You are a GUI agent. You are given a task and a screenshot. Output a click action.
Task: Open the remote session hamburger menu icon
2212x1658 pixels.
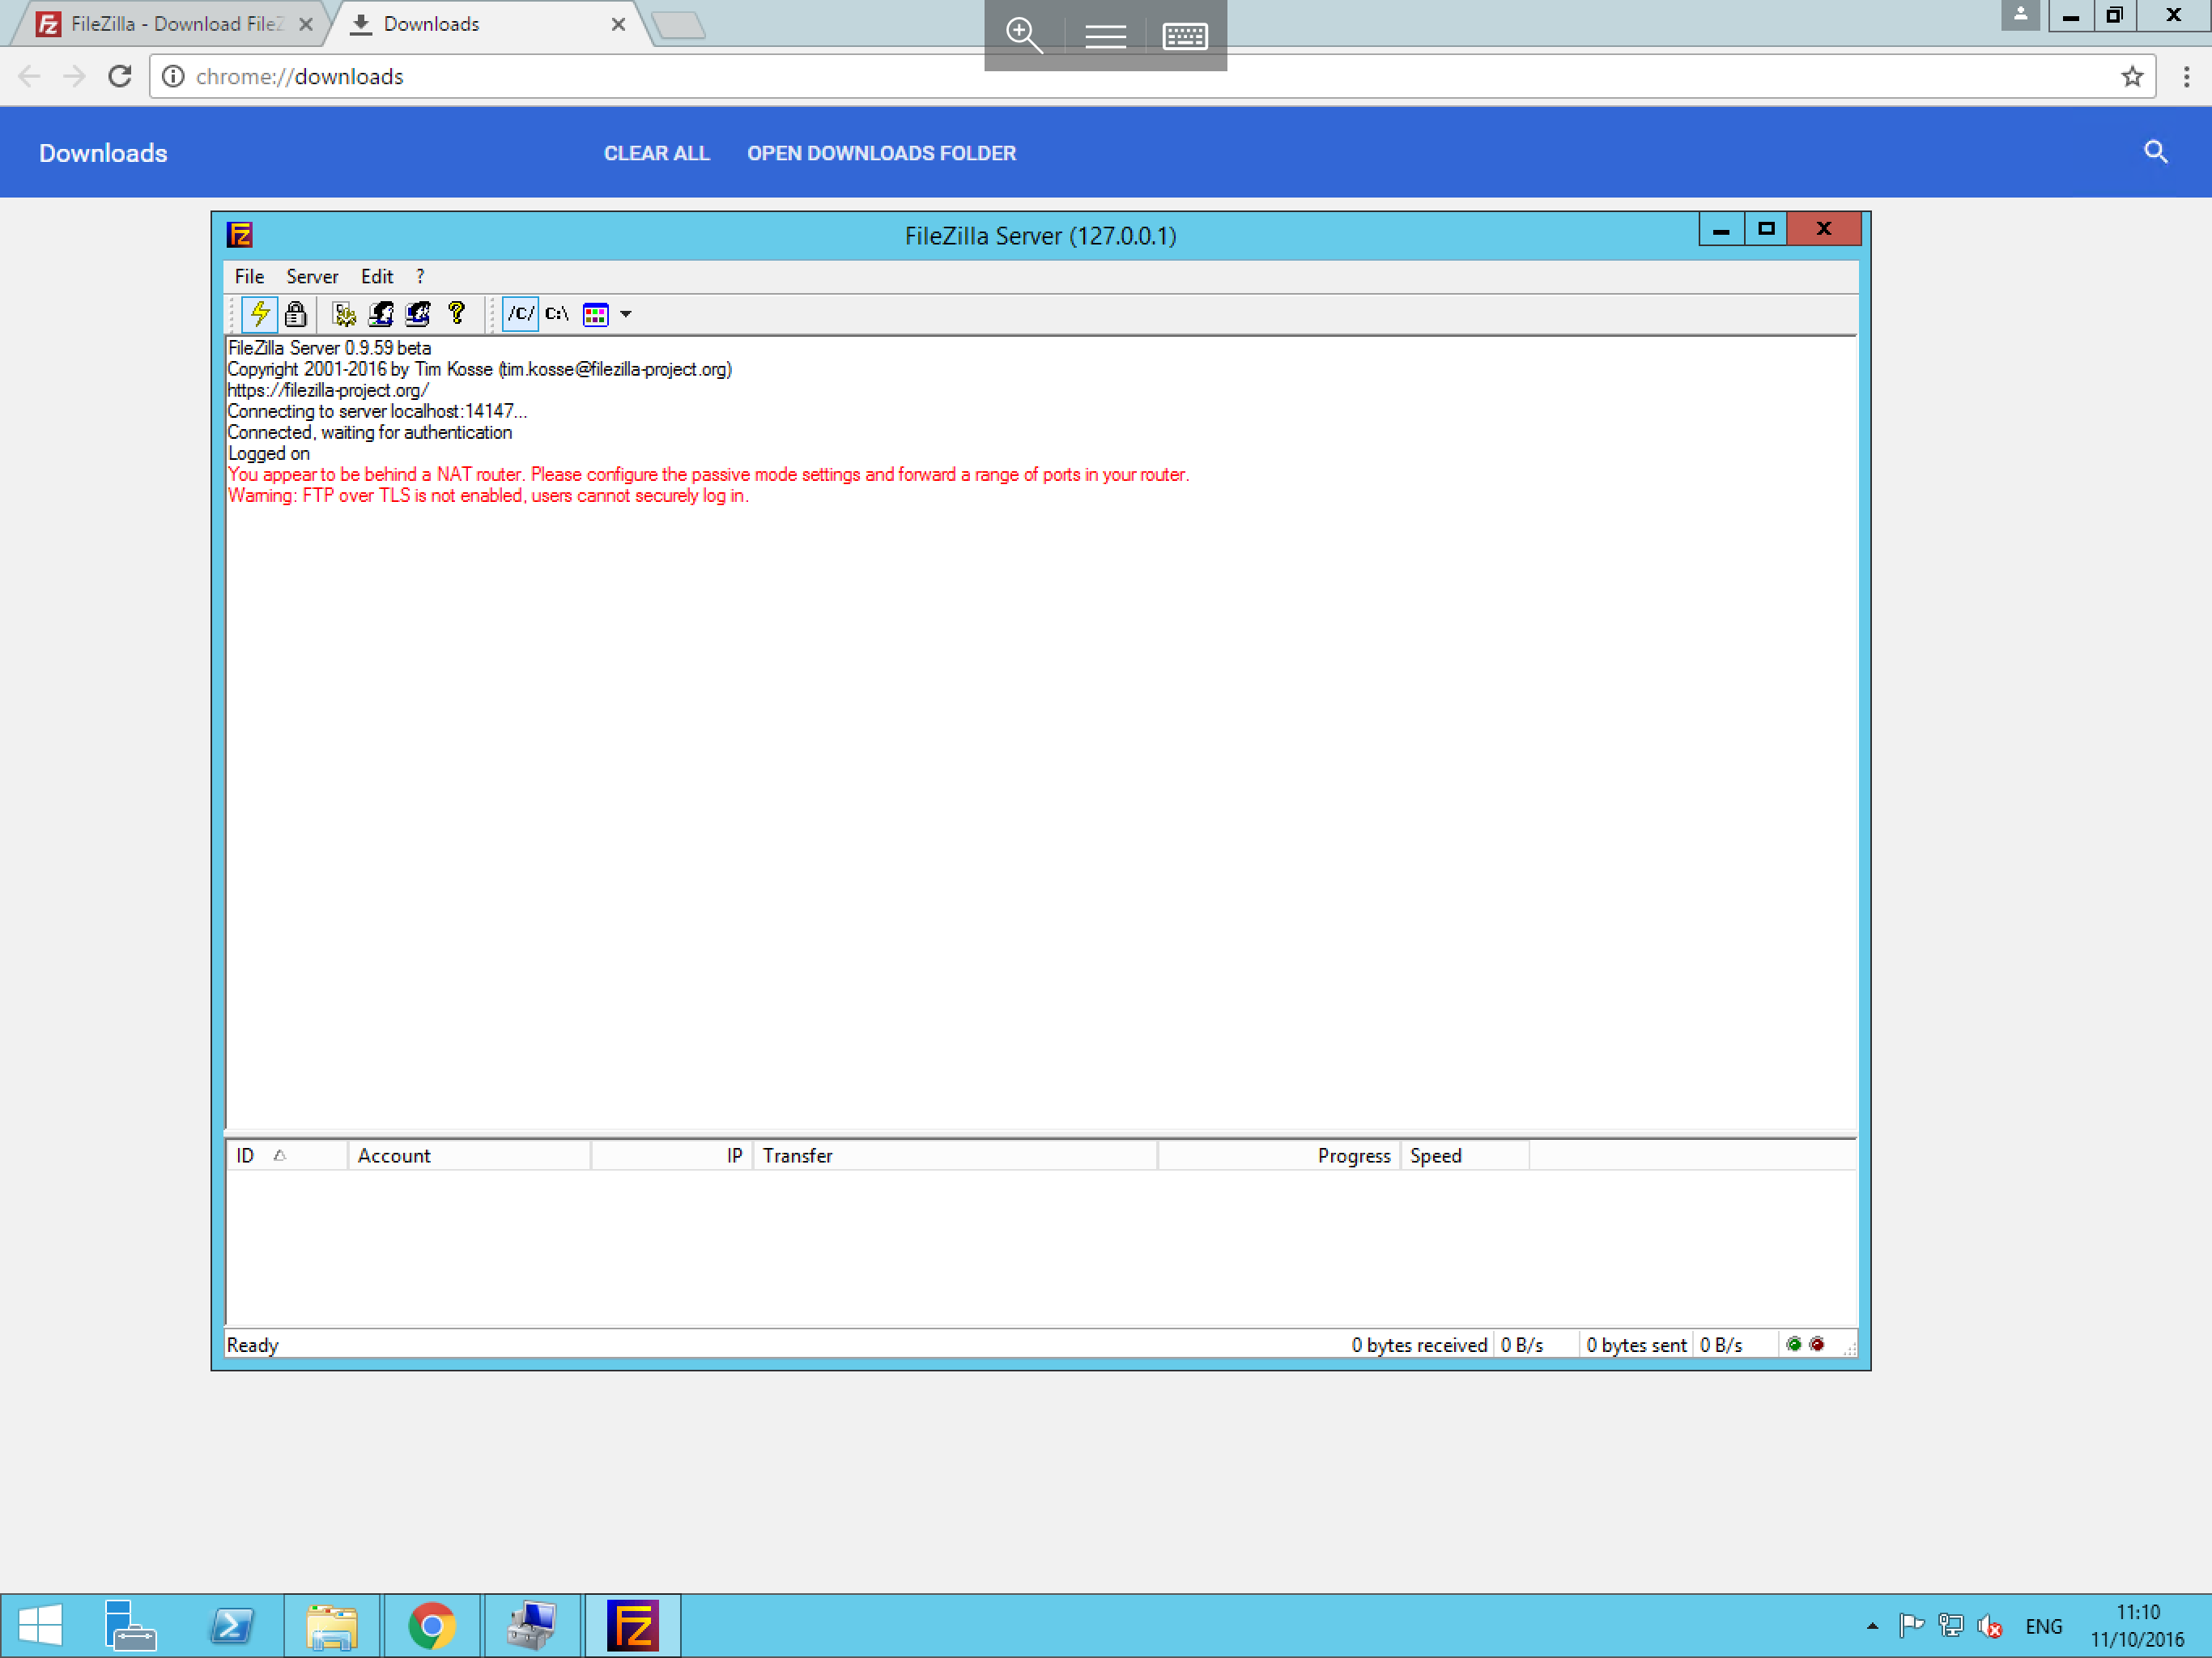coord(1105,37)
